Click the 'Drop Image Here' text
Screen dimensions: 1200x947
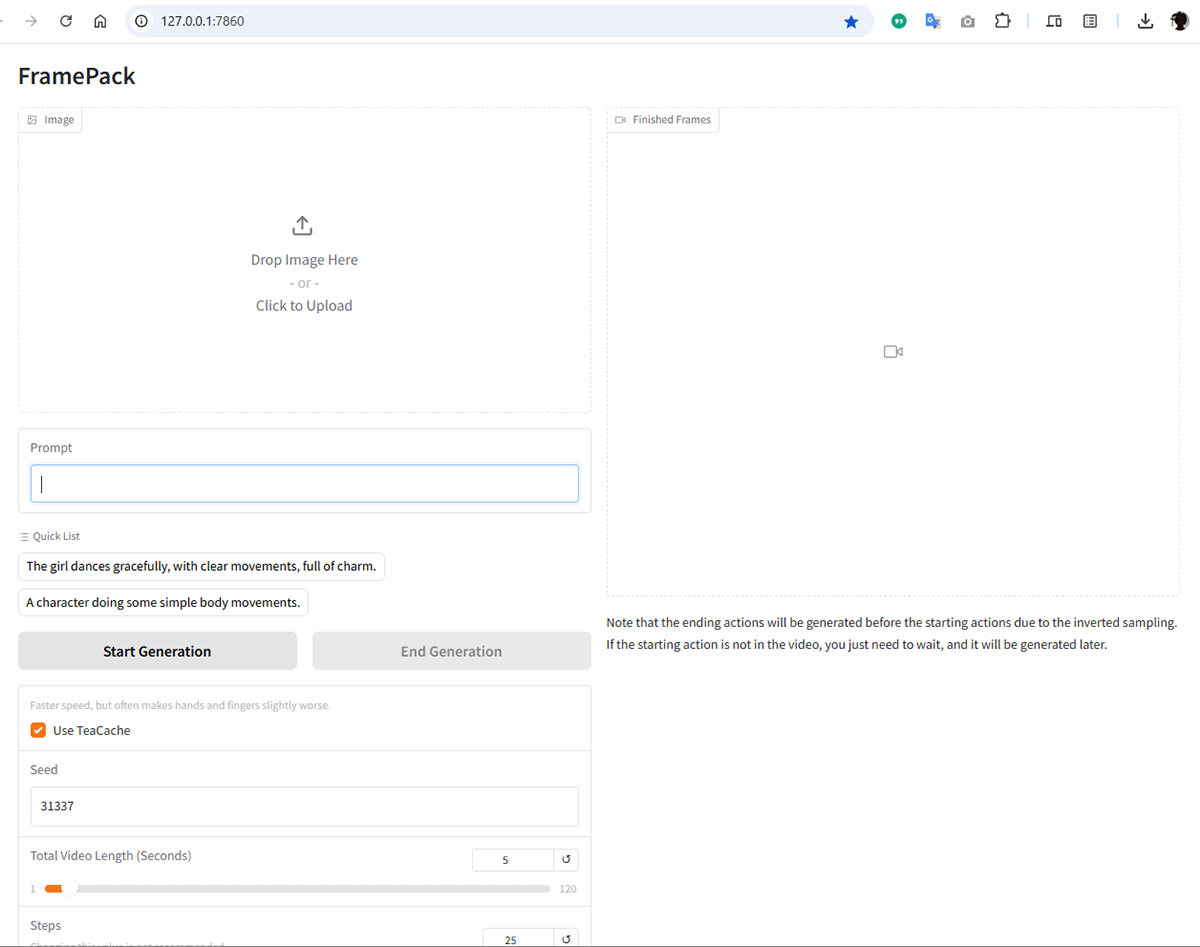click(304, 260)
